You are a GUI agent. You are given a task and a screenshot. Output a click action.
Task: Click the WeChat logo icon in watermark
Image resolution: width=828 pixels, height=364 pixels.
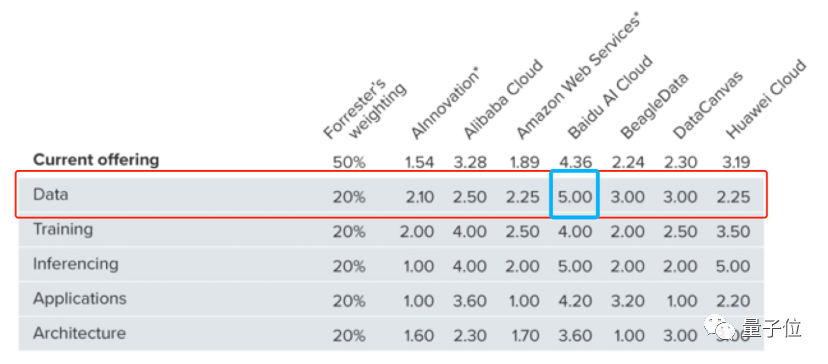(x=718, y=329)
